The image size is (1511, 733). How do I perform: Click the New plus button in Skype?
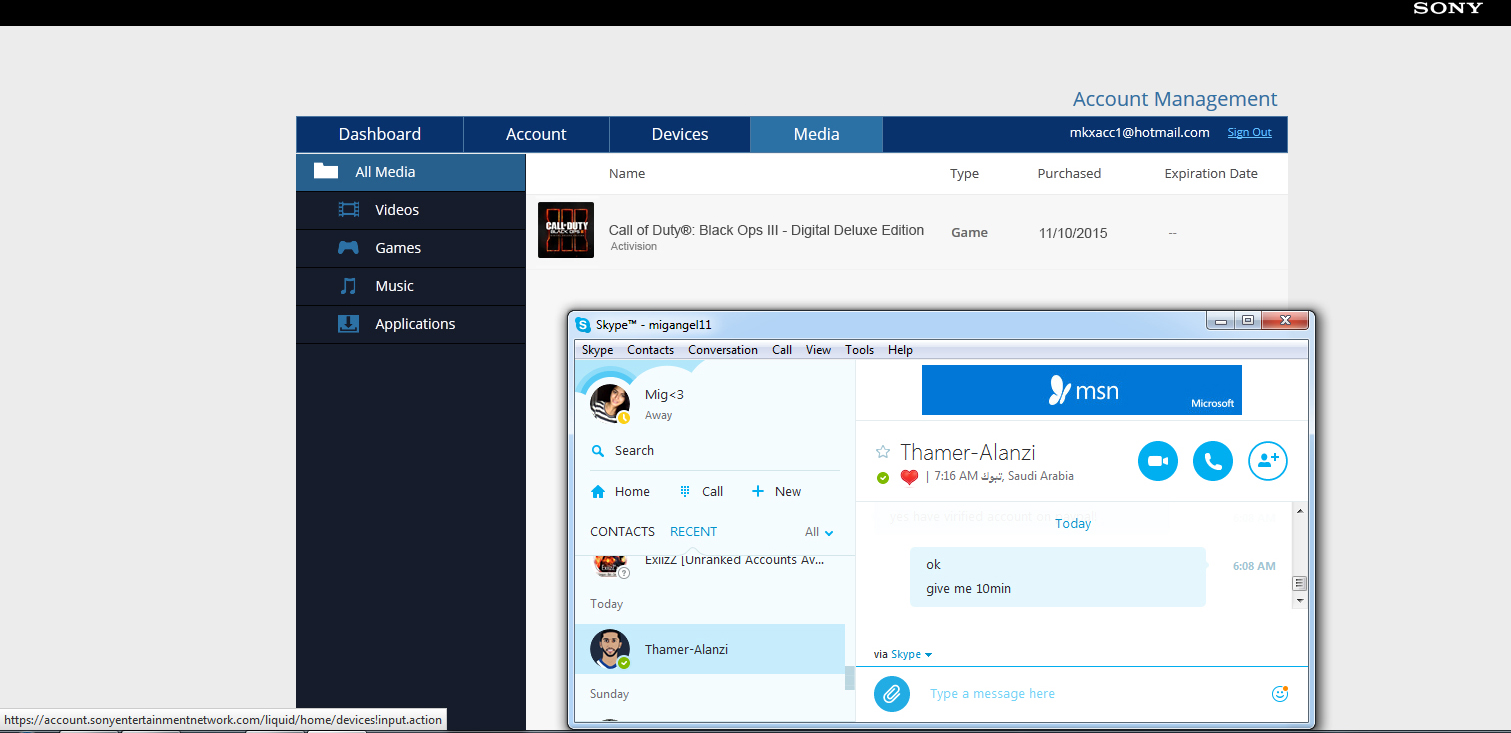(776, 491)
